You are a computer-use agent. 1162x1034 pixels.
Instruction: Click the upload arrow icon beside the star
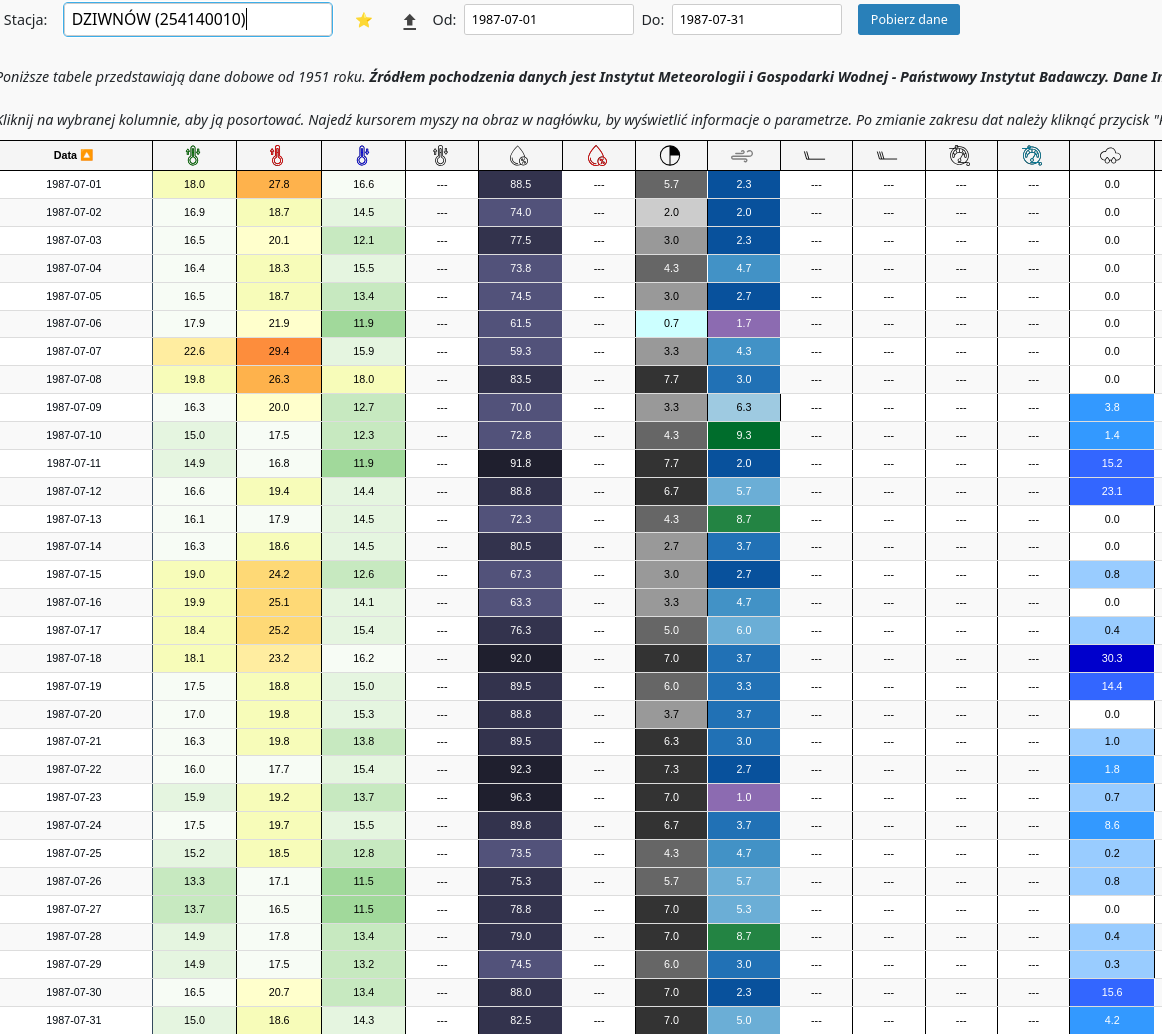(x=409, y=21)
